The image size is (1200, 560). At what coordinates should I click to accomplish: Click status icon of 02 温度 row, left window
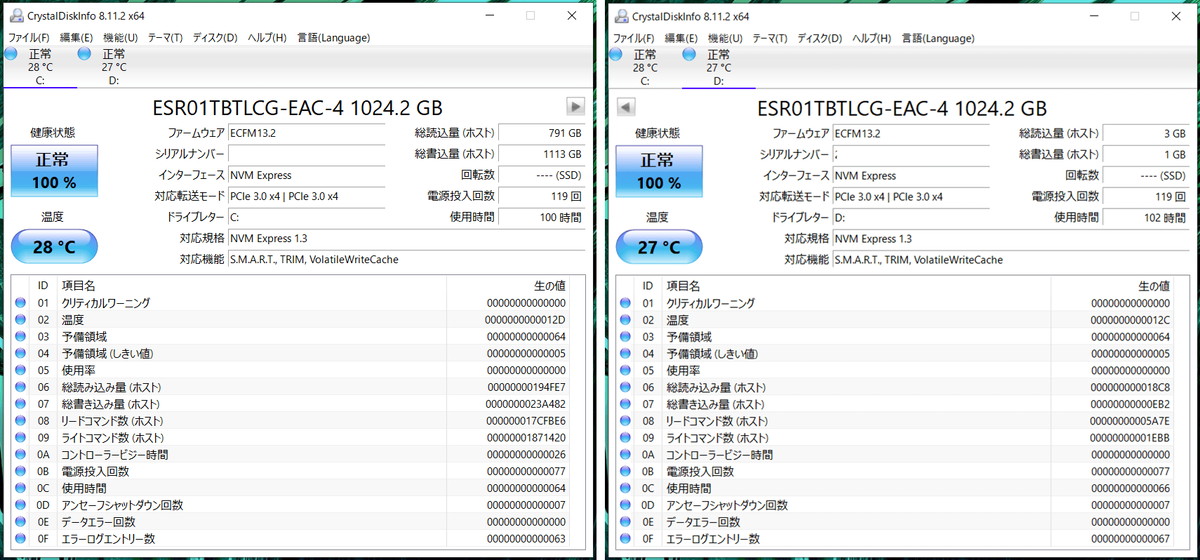[21, 320]
